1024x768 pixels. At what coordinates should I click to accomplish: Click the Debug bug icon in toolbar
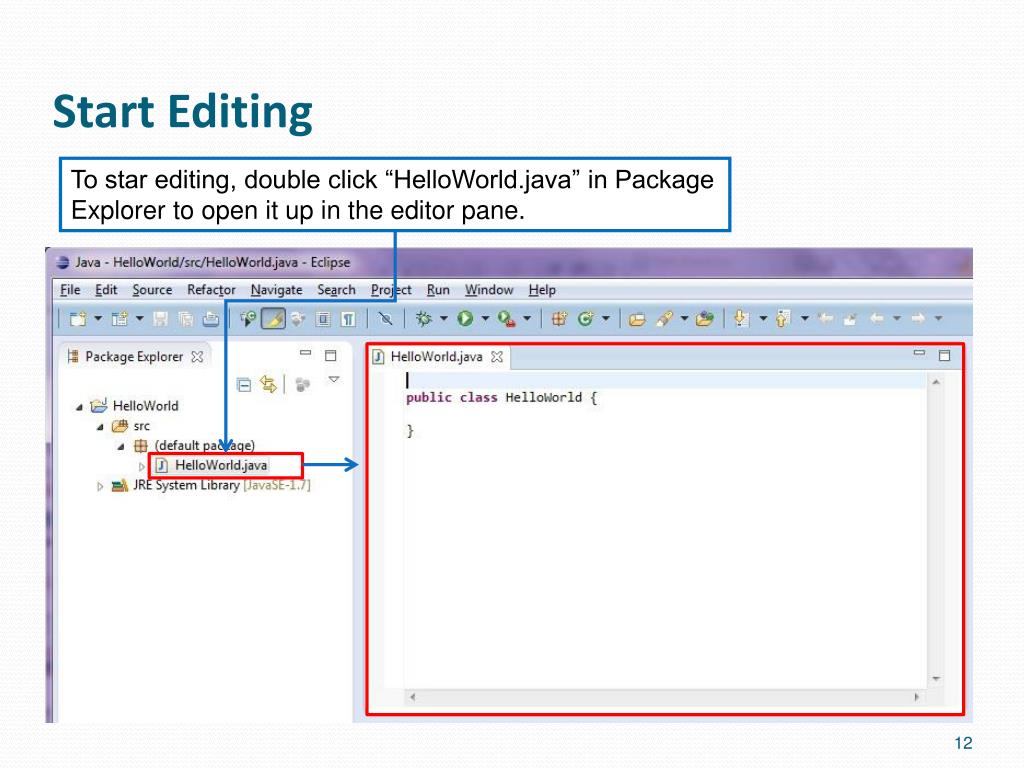[x=424, y=319]
